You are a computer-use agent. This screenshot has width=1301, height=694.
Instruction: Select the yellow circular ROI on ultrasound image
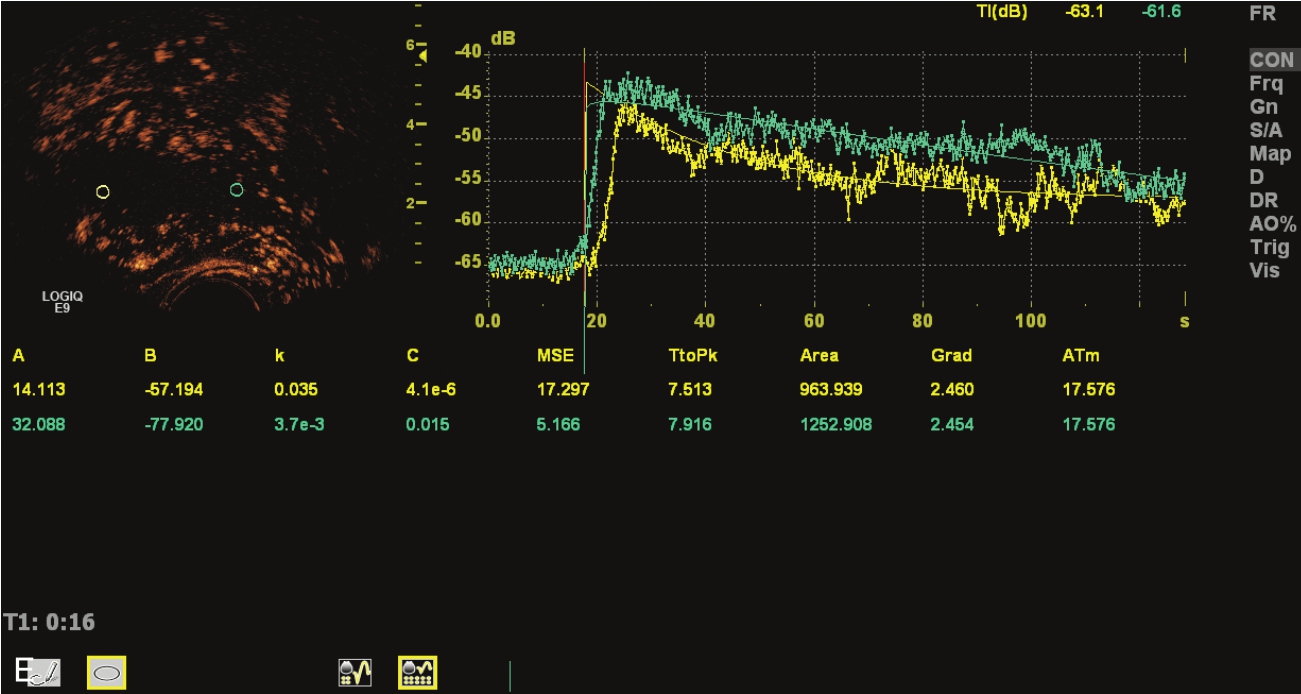pyautogui.click(x=103, y=192)
